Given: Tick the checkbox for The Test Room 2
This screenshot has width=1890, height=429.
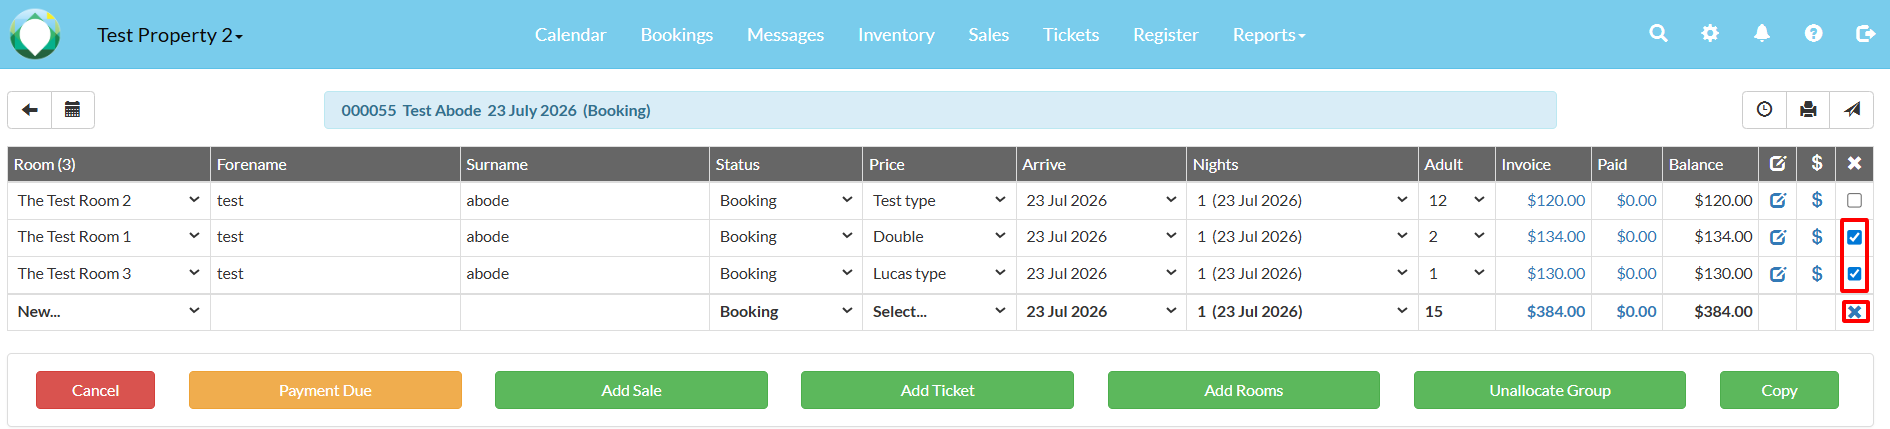Looking at the screenshot, I should pos(1854,200).
